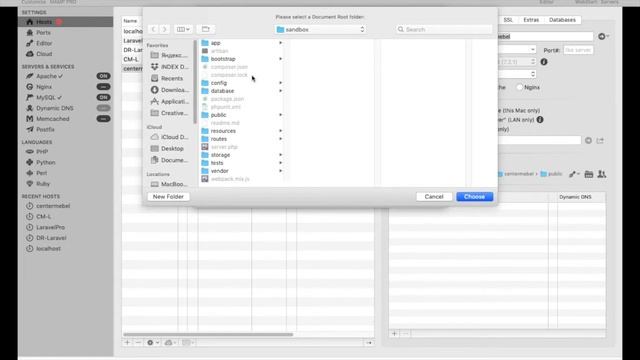
Task: Switch to the Databases tab
Action: tap(562, 20)
